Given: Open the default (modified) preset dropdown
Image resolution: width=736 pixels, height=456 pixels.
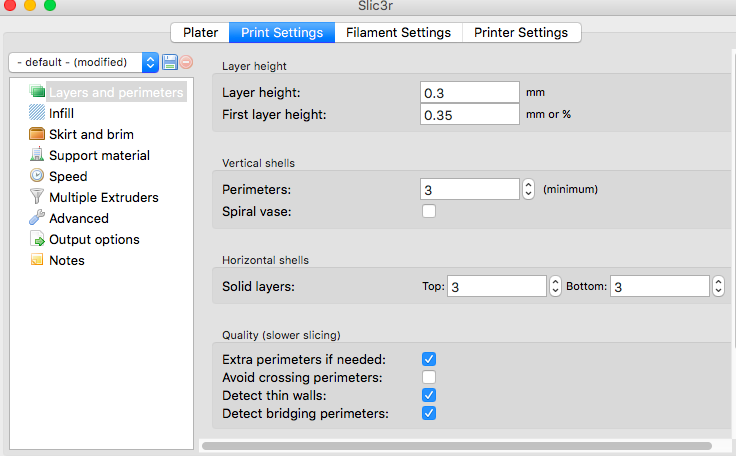Looking at the screenshot, I should pyautogui.click(x=83, y=62).
